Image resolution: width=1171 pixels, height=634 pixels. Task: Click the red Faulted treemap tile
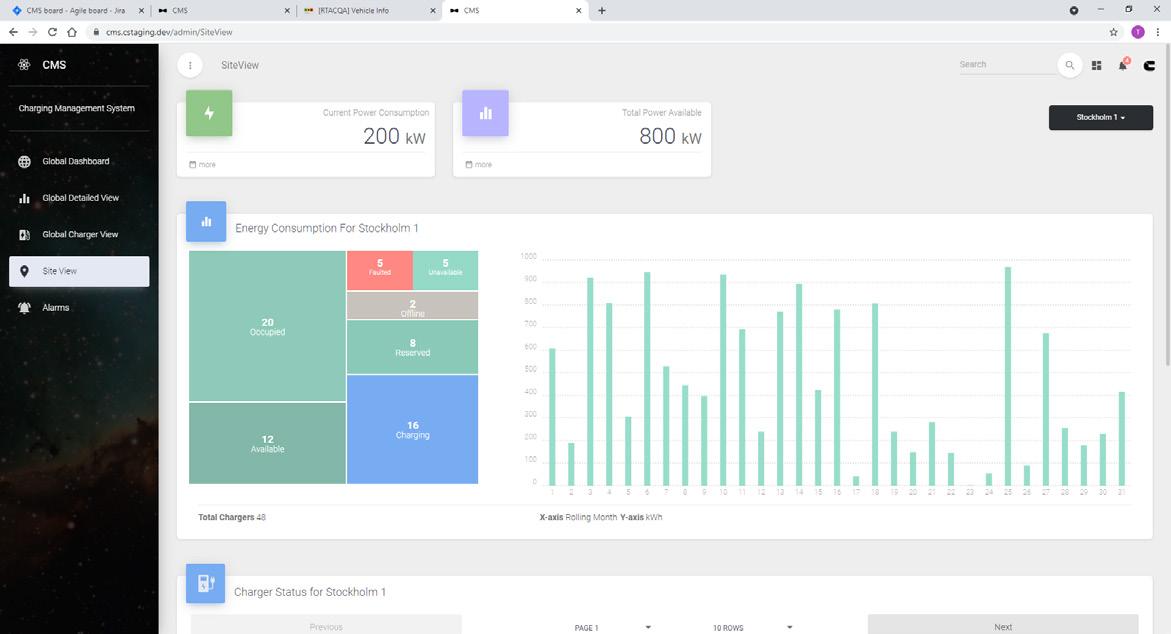[379, 270]
